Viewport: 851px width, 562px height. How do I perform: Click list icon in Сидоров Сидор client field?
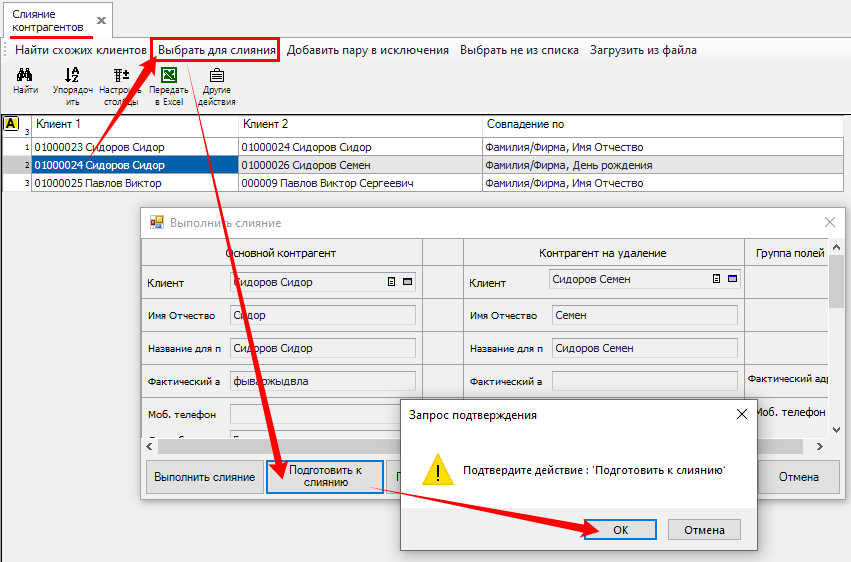tap(392, 282)
